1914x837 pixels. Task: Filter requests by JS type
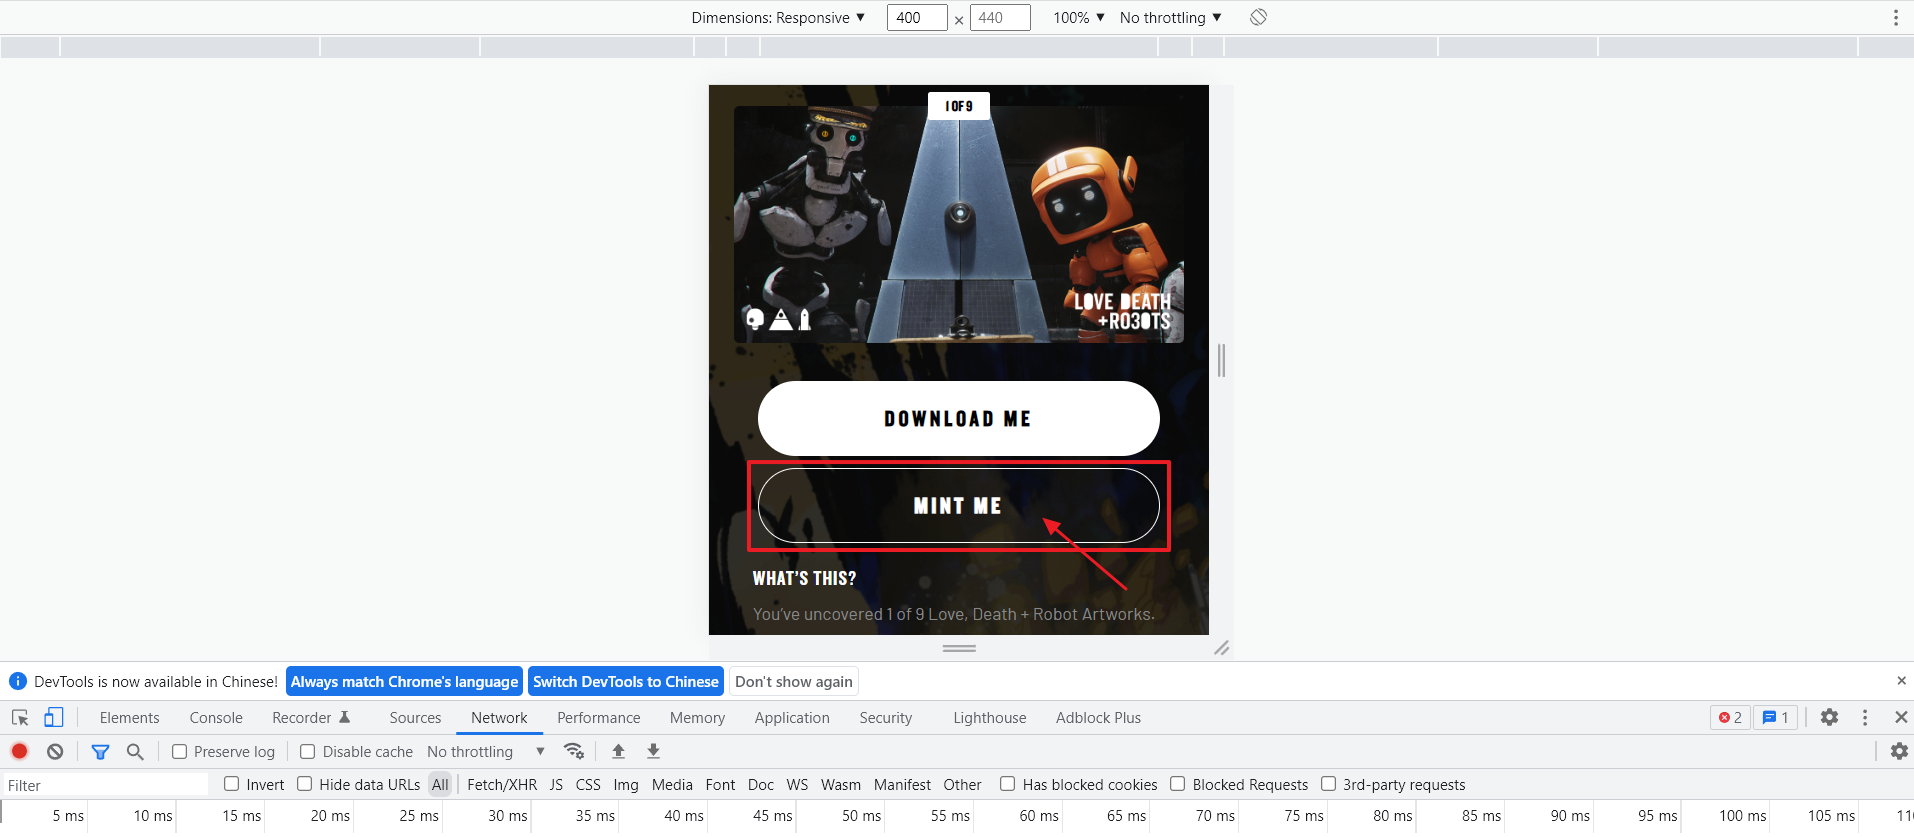pyautogui.click(x=556, y=784)
